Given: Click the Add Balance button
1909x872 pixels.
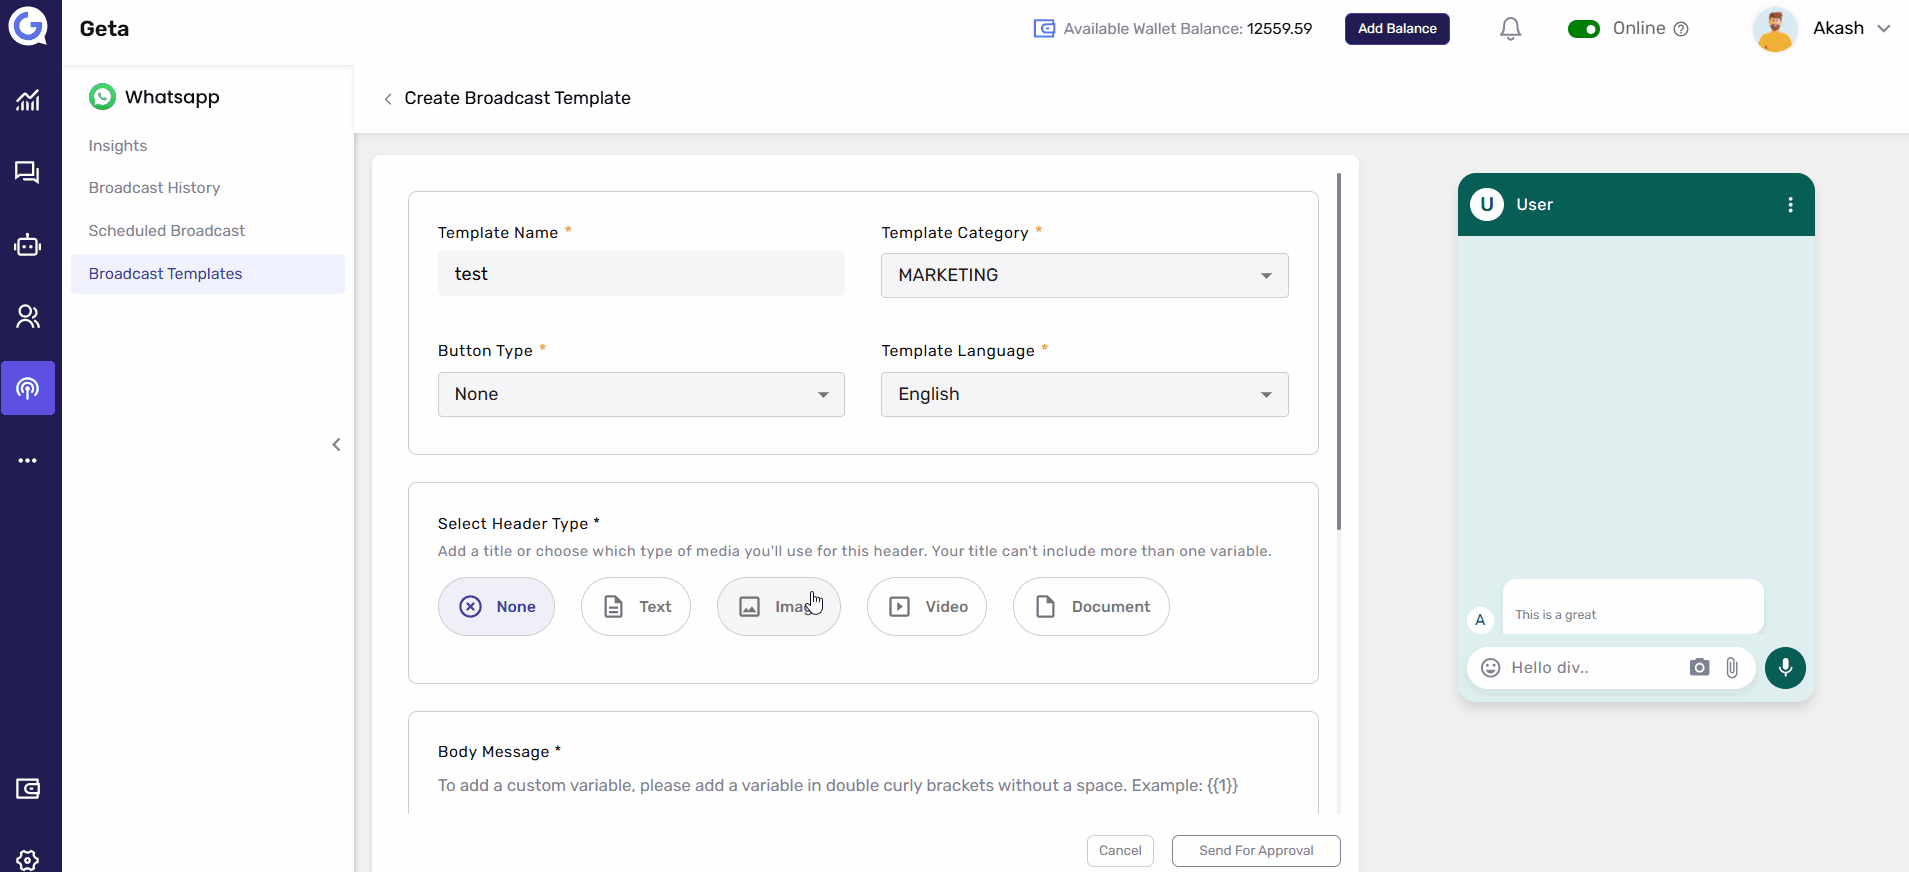Looking at the screenshot, I should pos(1397,29).
